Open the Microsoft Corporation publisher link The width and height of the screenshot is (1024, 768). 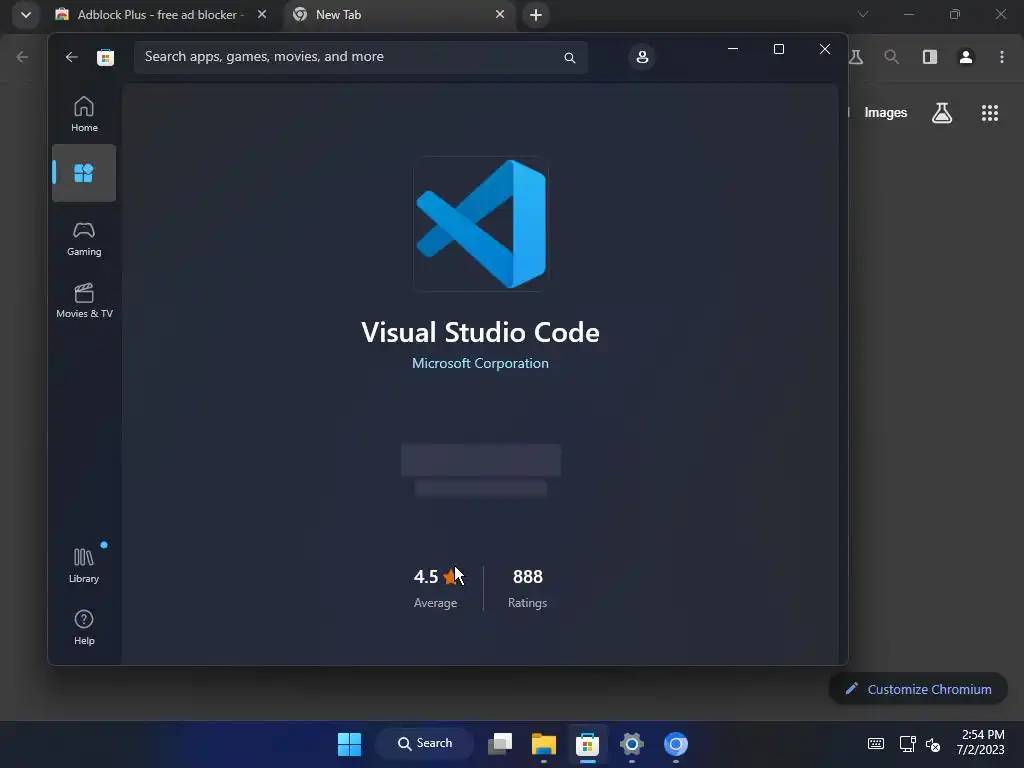click(480, 363)
